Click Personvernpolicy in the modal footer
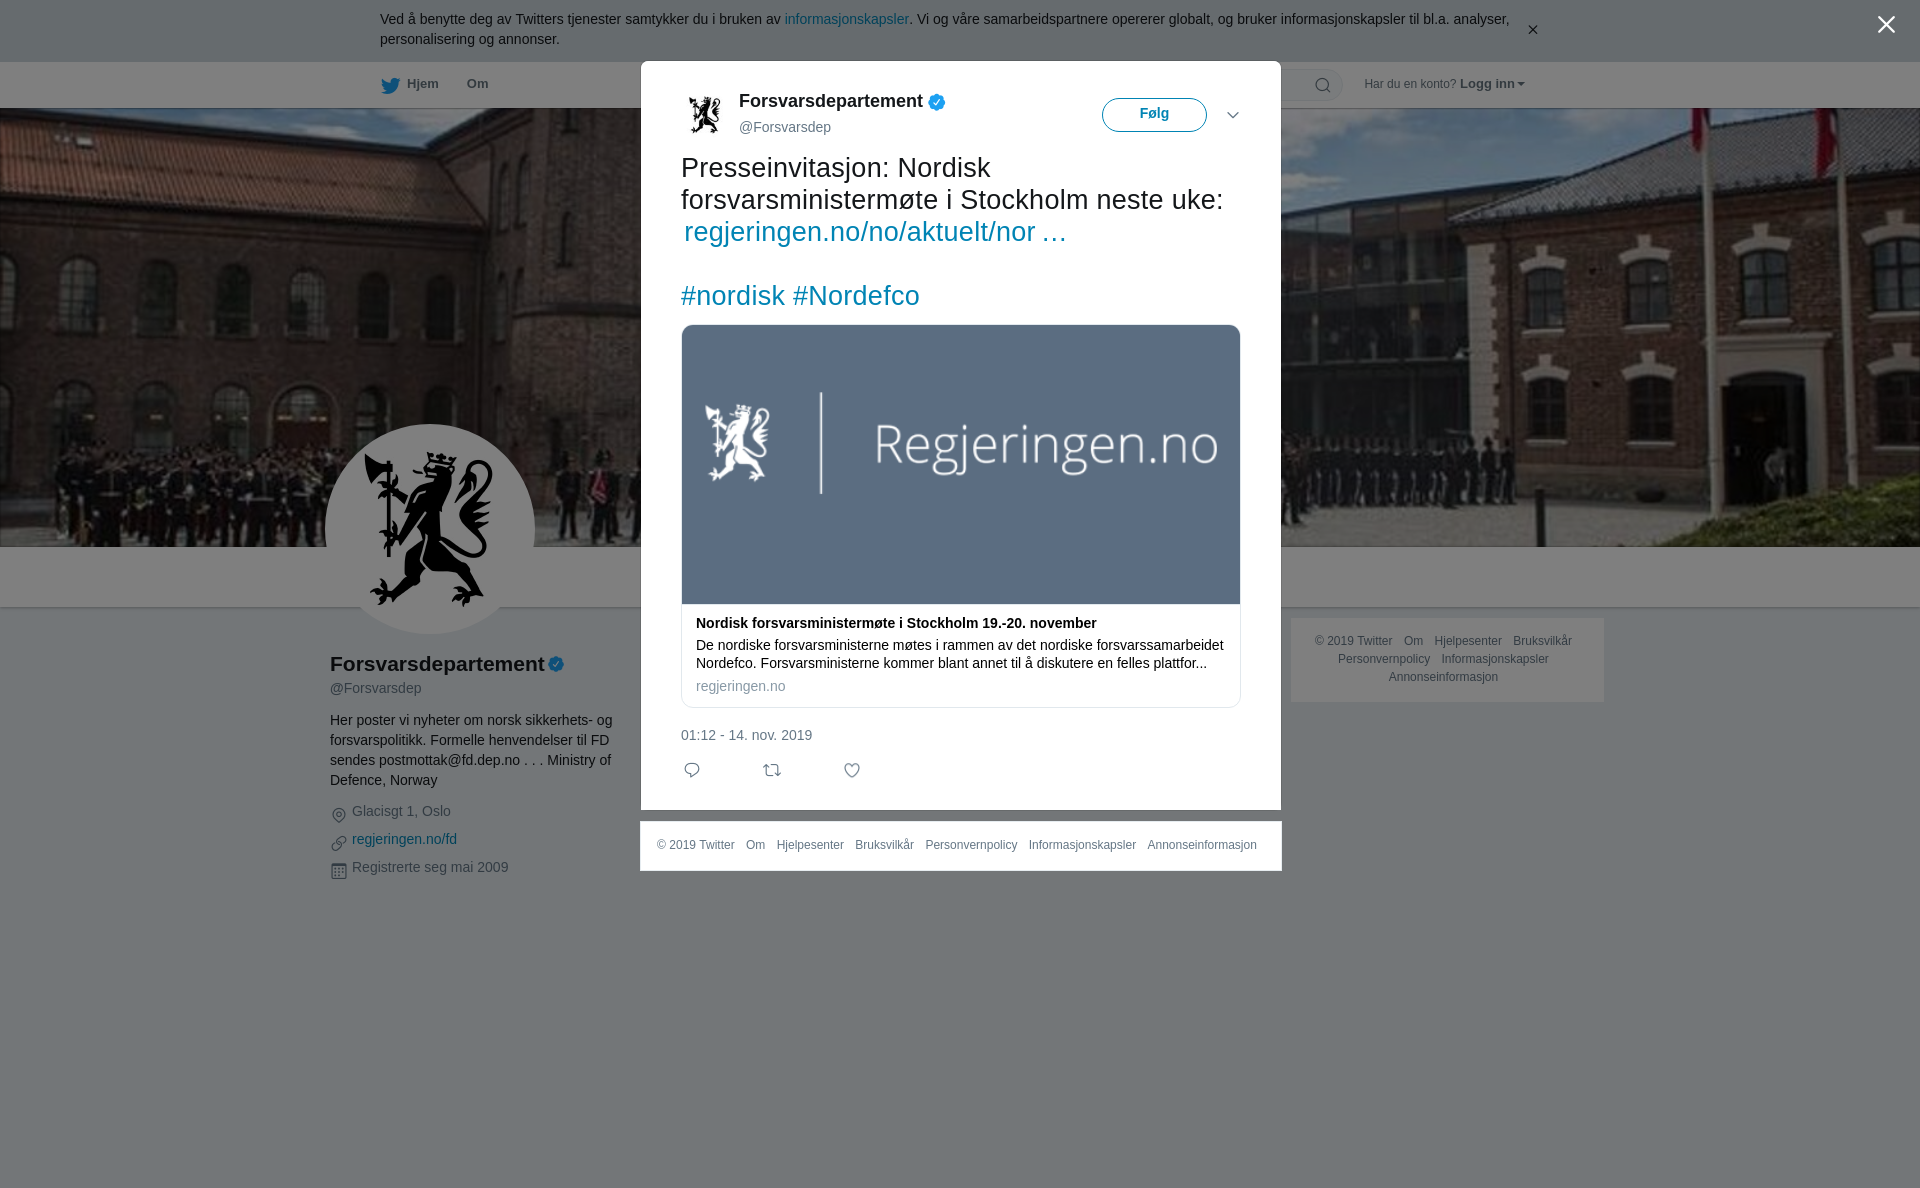The height and width of the screenshot is (1188, 1920). pos(971,845)
